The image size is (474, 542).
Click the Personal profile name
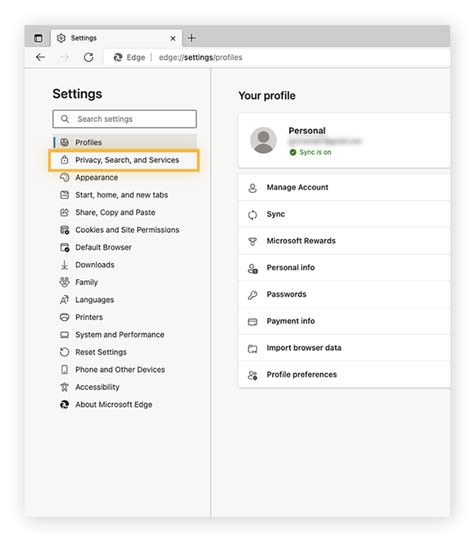[307, 131]
